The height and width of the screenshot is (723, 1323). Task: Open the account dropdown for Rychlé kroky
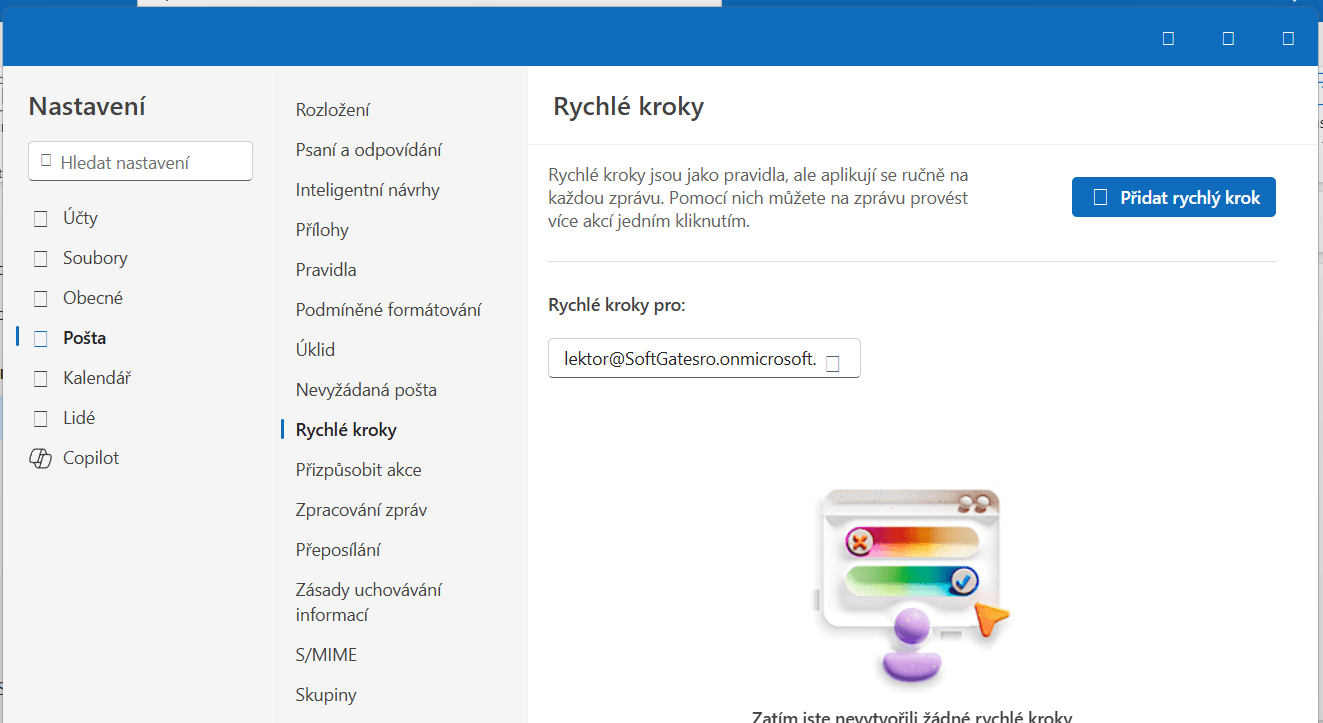(832, 360)
